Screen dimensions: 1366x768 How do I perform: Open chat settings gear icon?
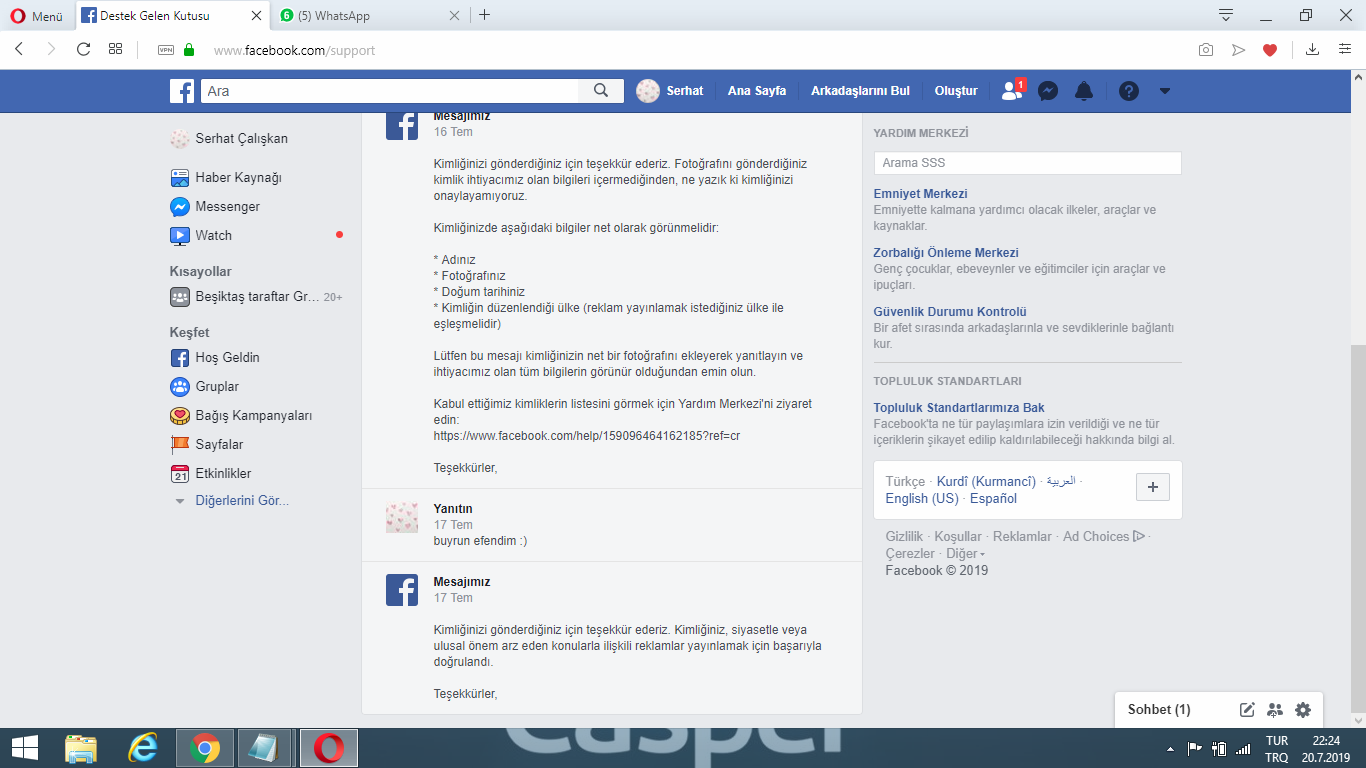1303,710
